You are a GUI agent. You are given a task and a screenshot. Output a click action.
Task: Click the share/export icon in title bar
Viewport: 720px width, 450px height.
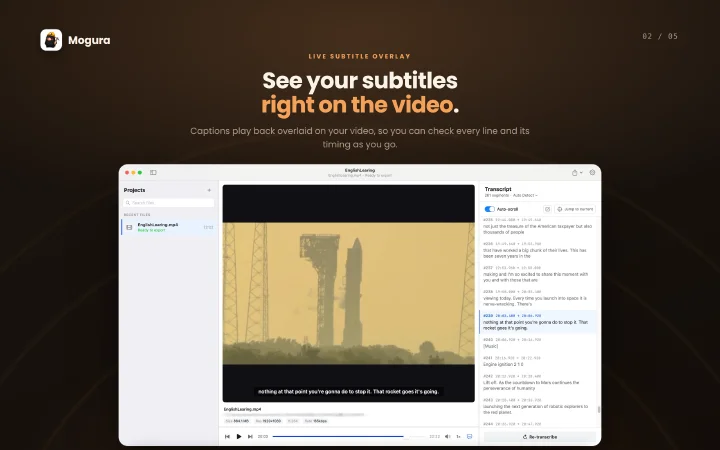(574, 173)
